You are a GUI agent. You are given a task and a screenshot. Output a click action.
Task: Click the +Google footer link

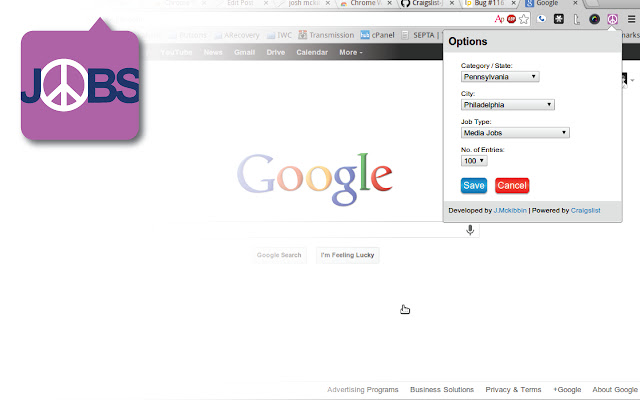[567, 390]
